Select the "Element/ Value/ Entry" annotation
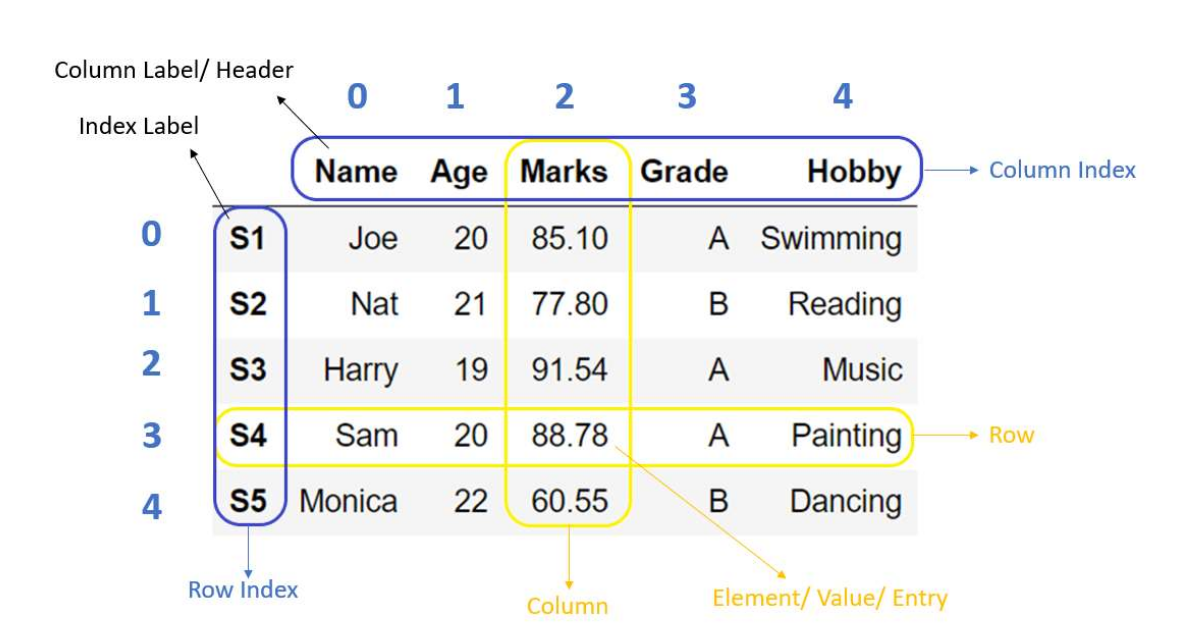The width and height of the screenshot is (1182, 632). click(829, 598)
